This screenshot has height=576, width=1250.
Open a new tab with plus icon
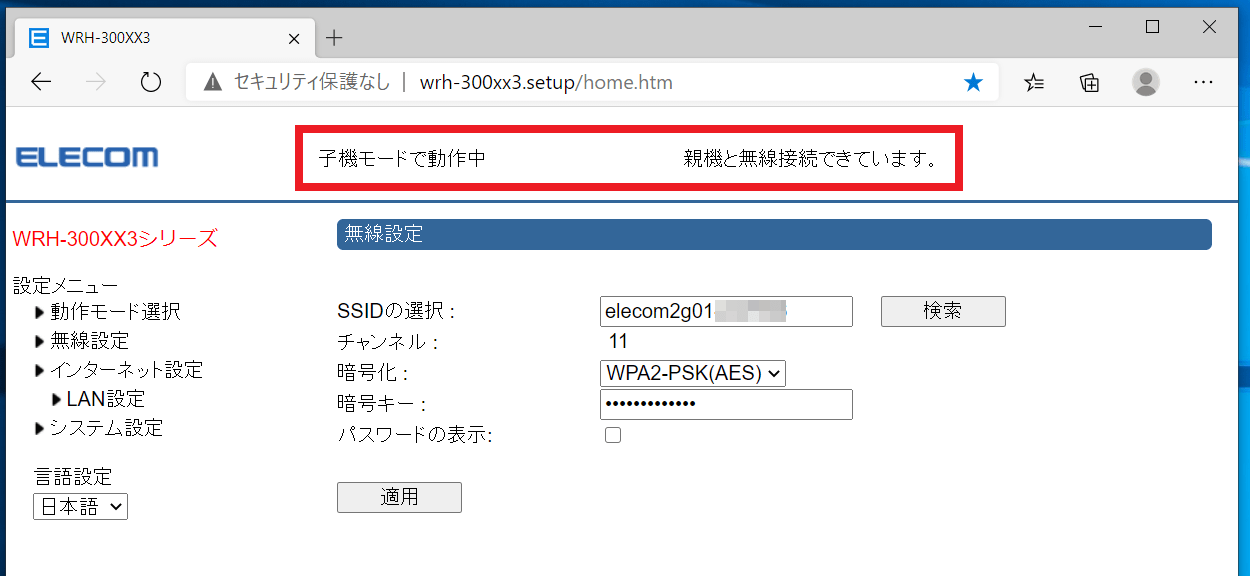coord(335,38)
